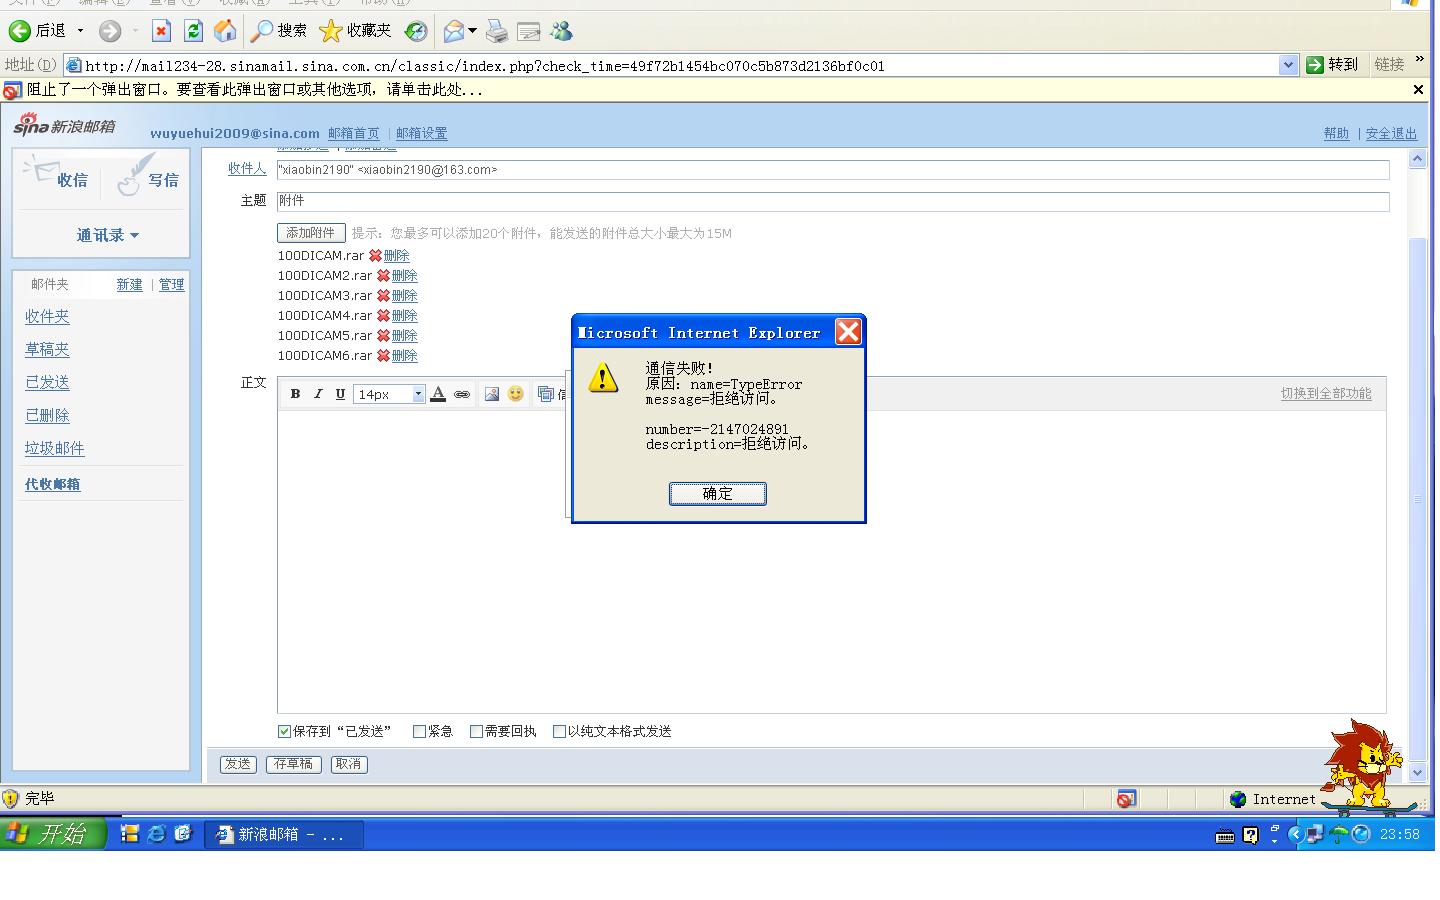
Task: Enable the 紧急 urgent checkbox
Action: coord(419,732)
